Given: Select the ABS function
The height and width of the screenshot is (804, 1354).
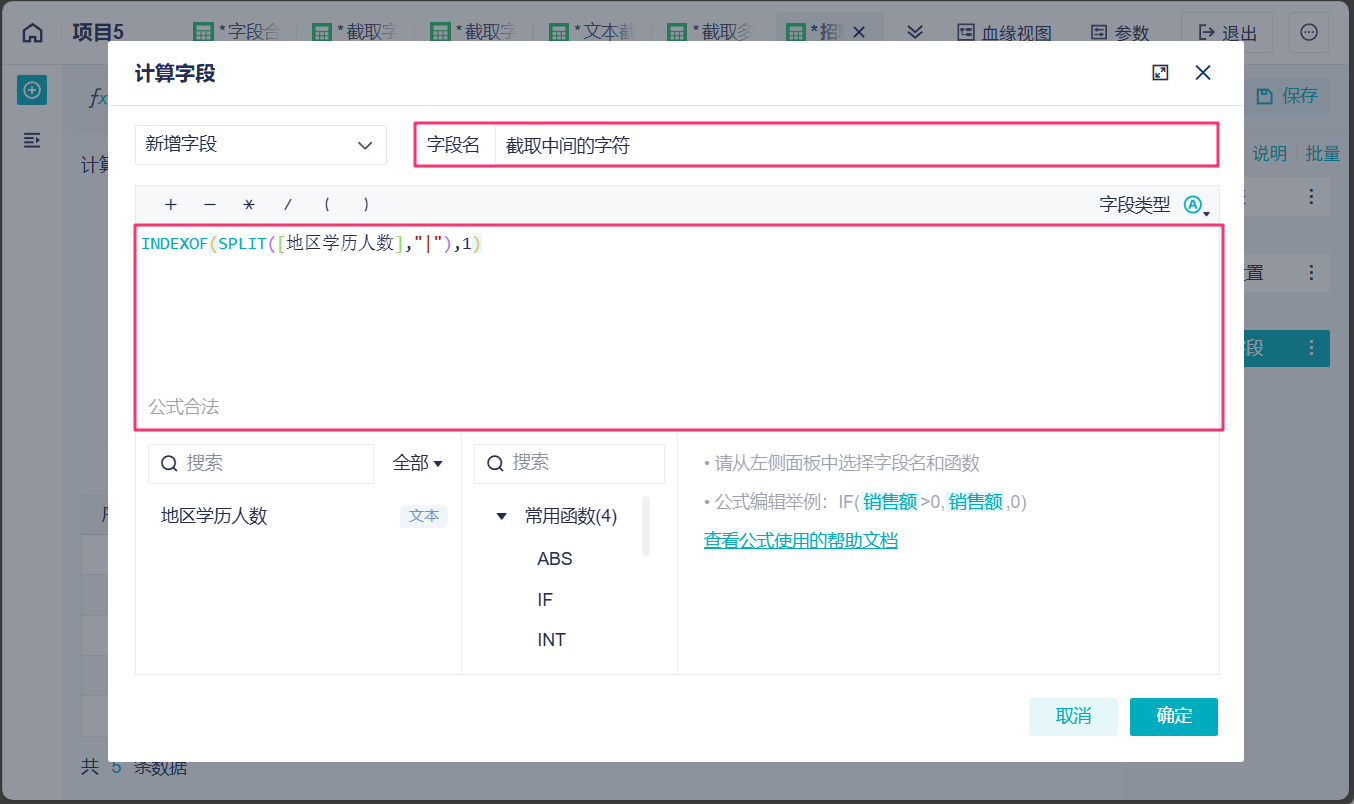Looking at the screenshot, I should coord(555,559).
